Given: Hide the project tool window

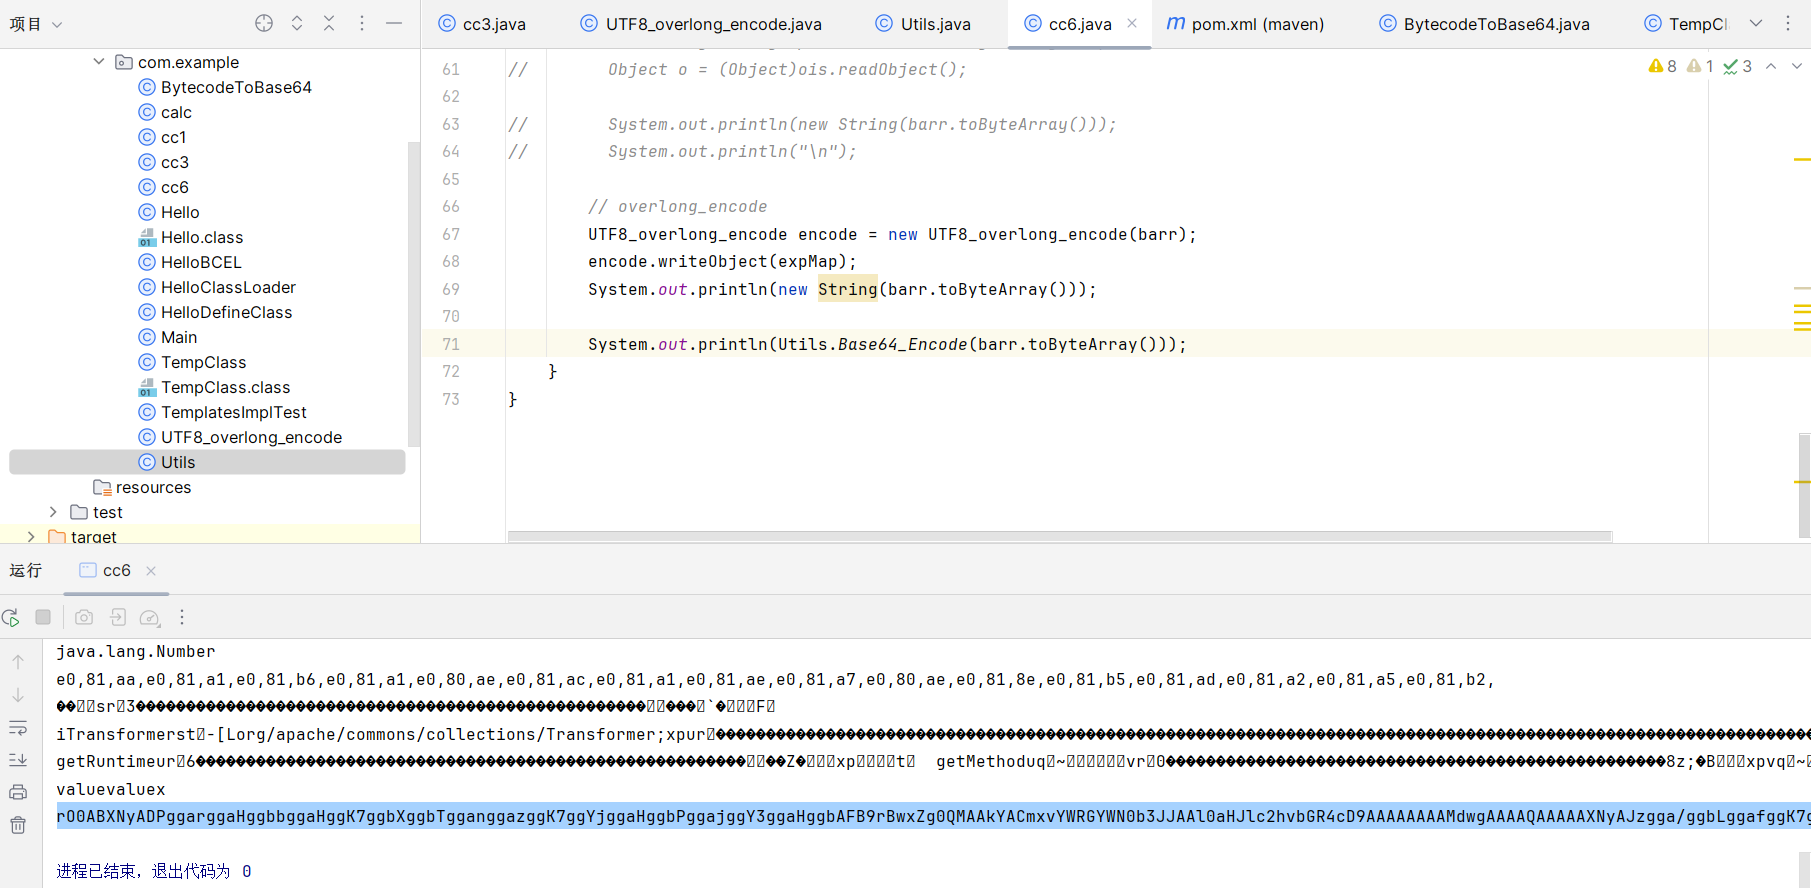Looking at the screenshot, I should pos(394,23).
